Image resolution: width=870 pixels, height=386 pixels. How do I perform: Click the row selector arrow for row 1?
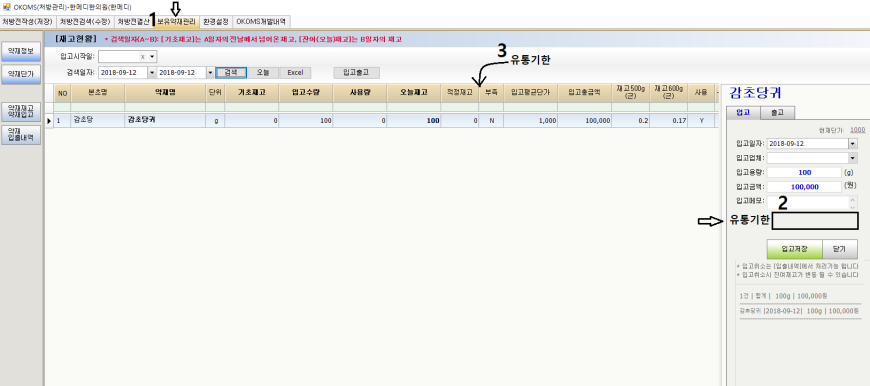[49, 120]
